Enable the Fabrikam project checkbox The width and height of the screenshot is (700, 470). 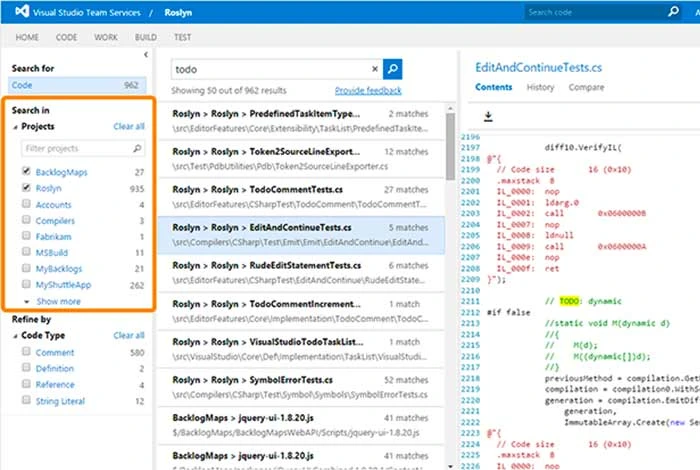pos(25,237)
